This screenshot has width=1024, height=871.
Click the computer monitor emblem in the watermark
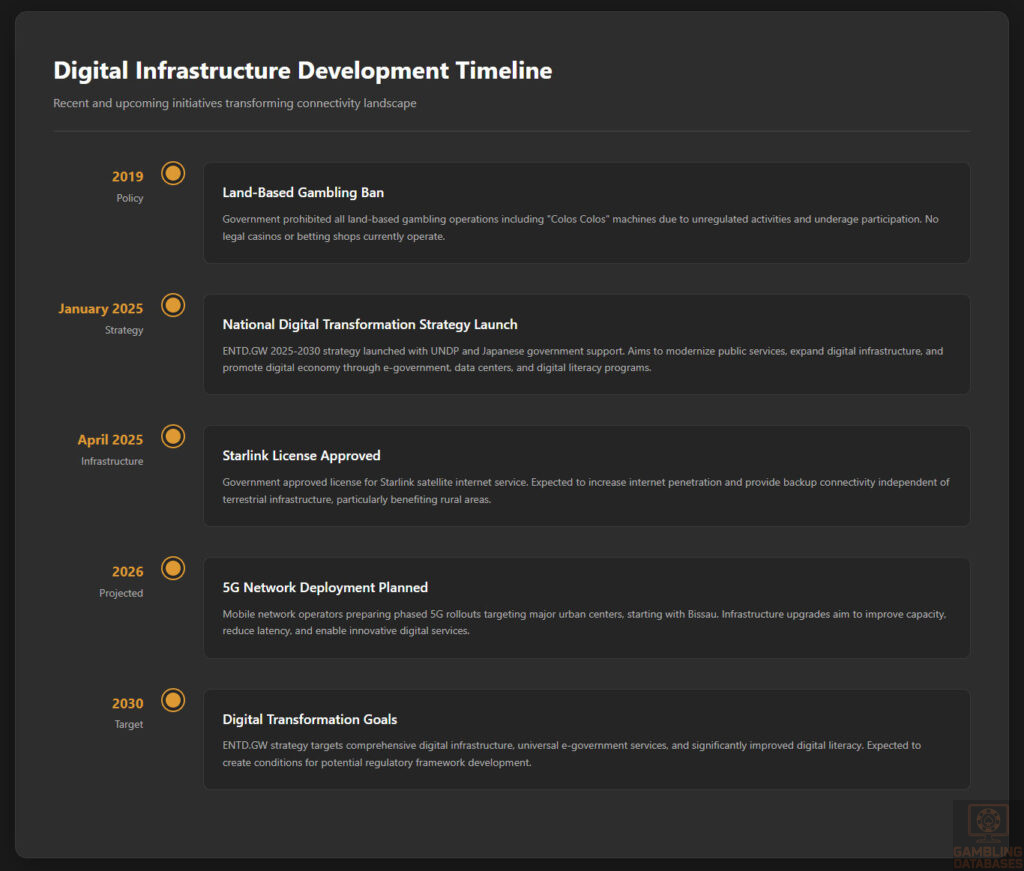point(988,820)
